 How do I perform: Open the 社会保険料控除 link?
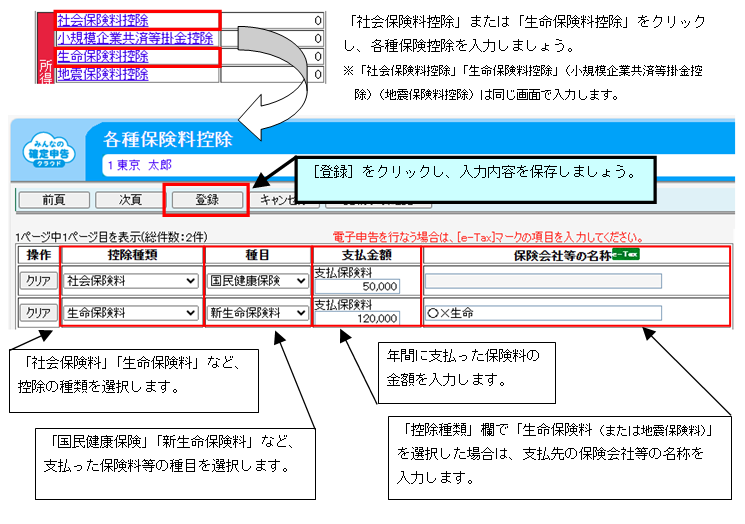tap(103, 20)
